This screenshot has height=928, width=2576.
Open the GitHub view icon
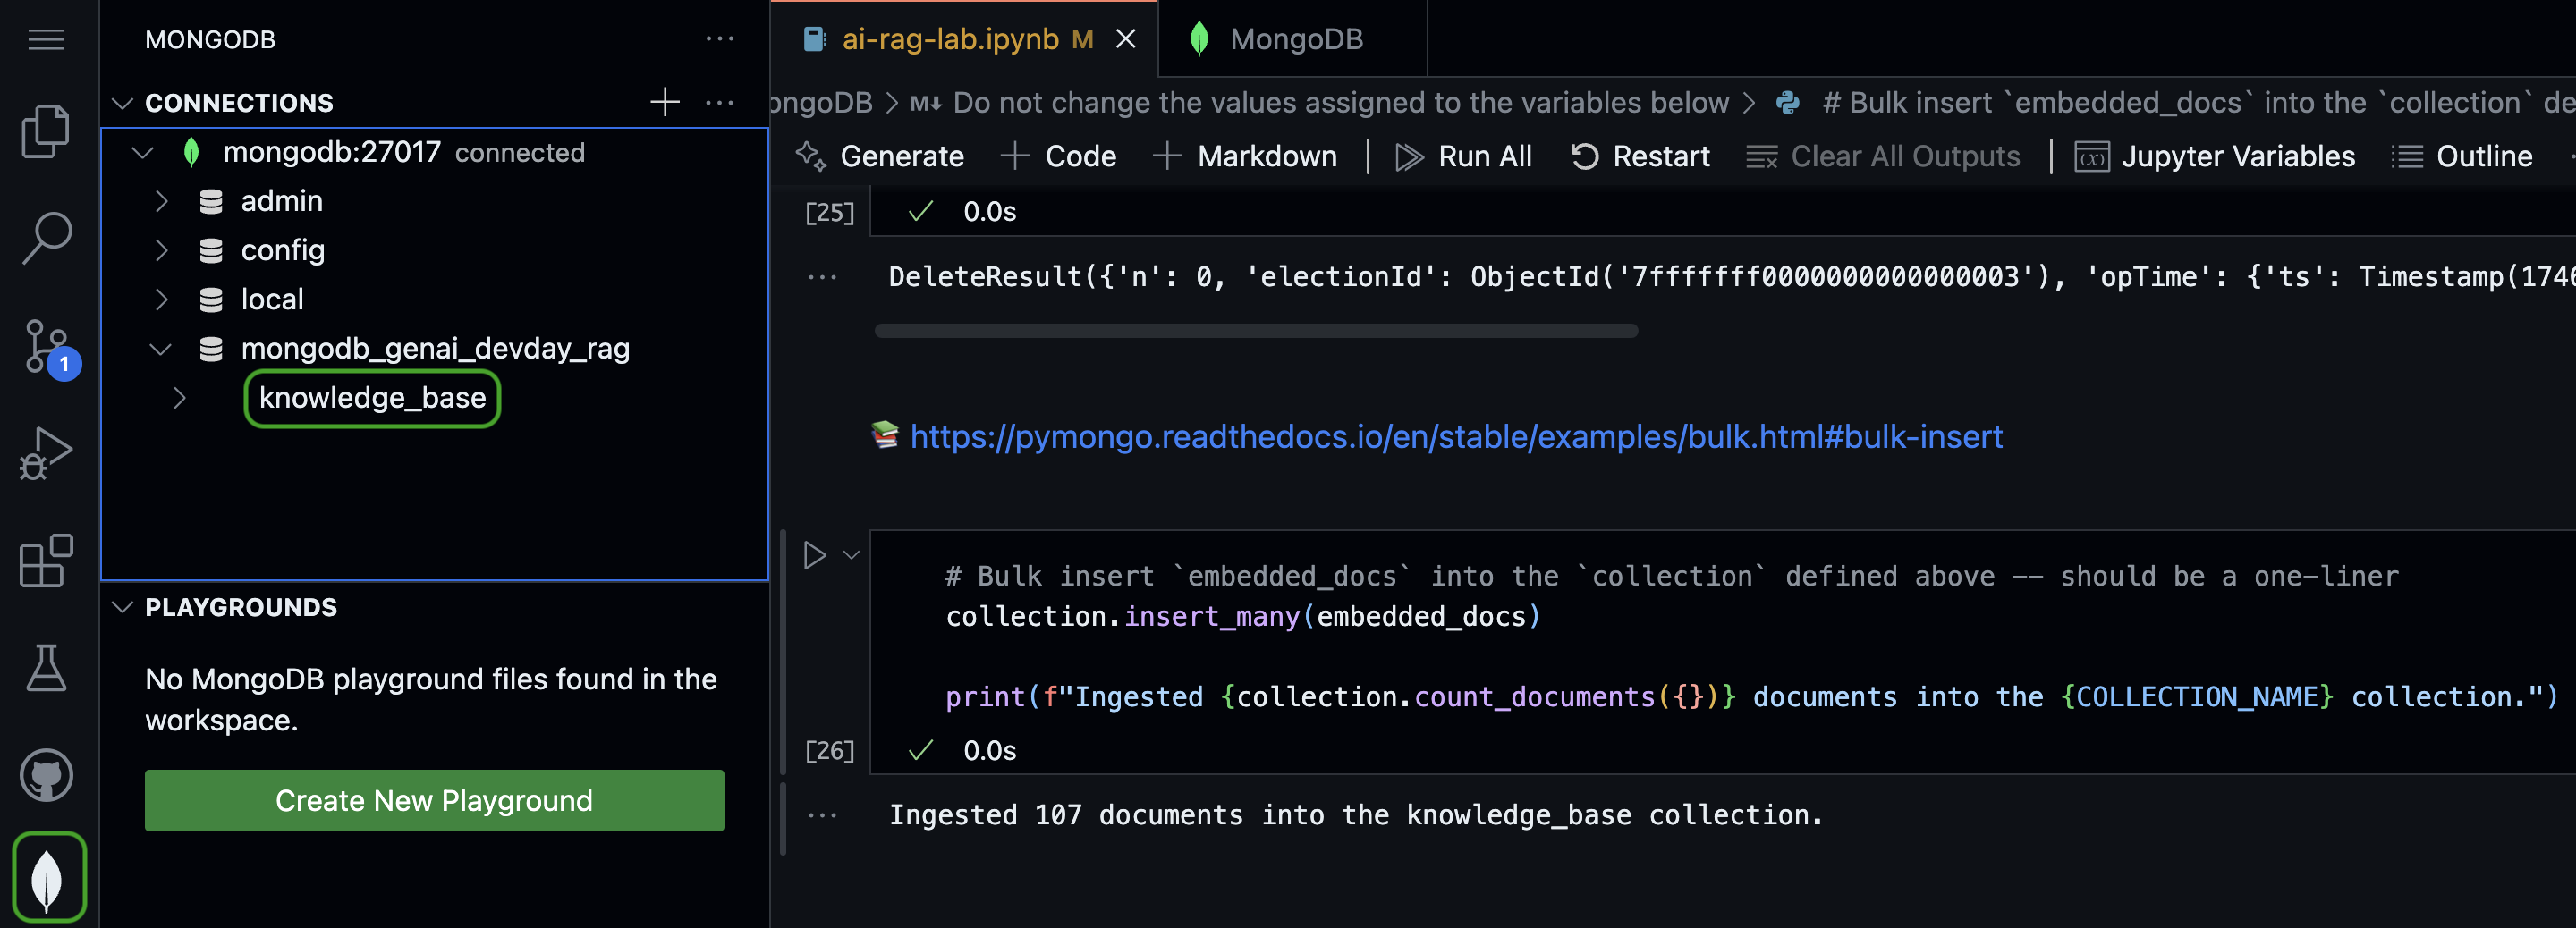point(46,775)
